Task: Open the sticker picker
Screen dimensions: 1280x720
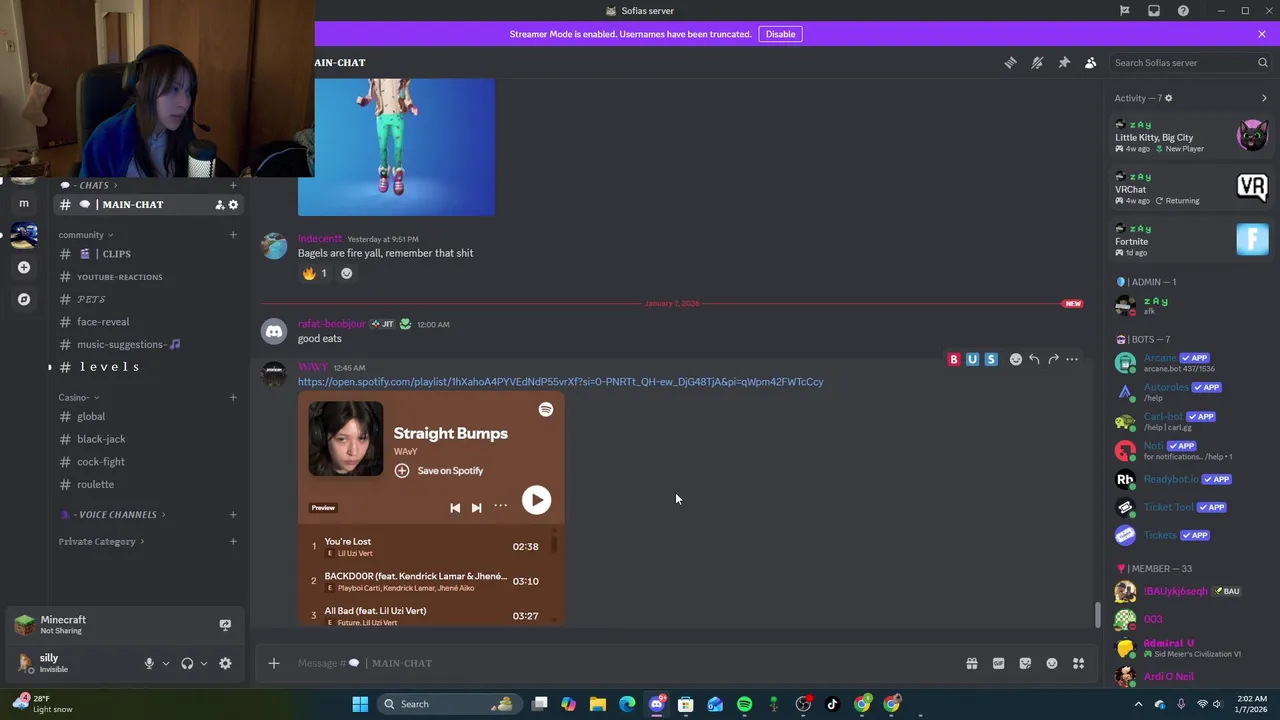Action: click(x=1025, y=663)
